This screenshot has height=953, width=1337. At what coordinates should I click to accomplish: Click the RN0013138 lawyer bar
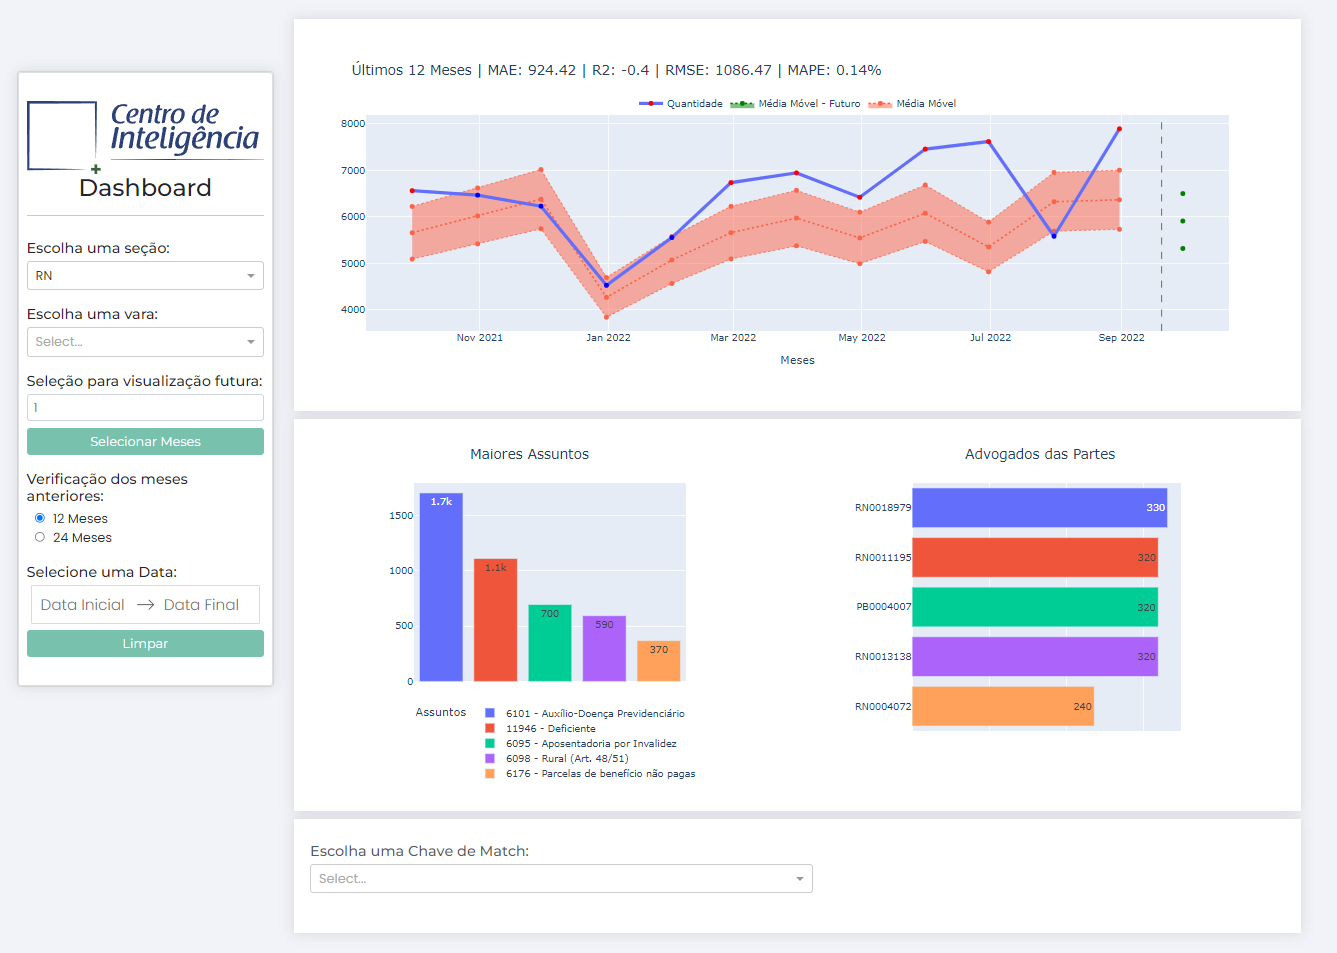1035,657
